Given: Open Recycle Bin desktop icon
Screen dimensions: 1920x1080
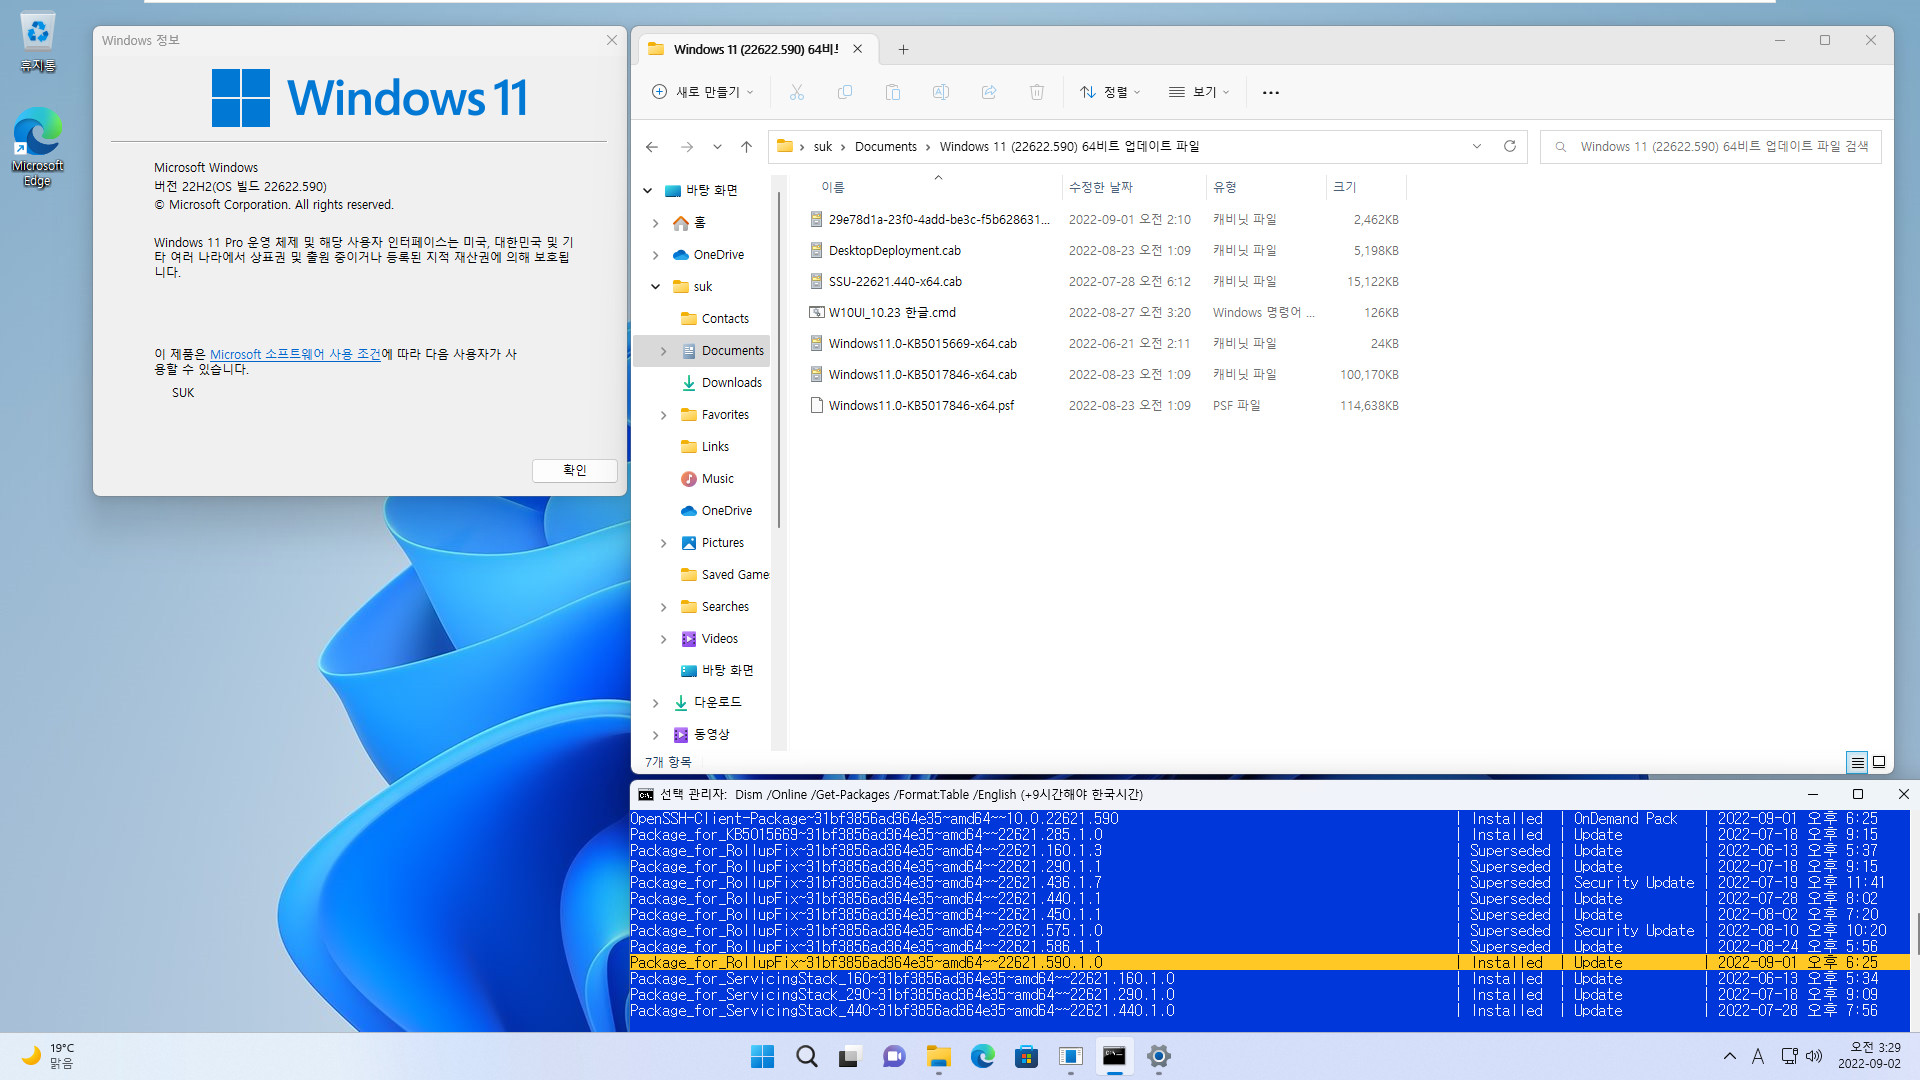Looking at the screenshot, I should (x=38, y=43).
